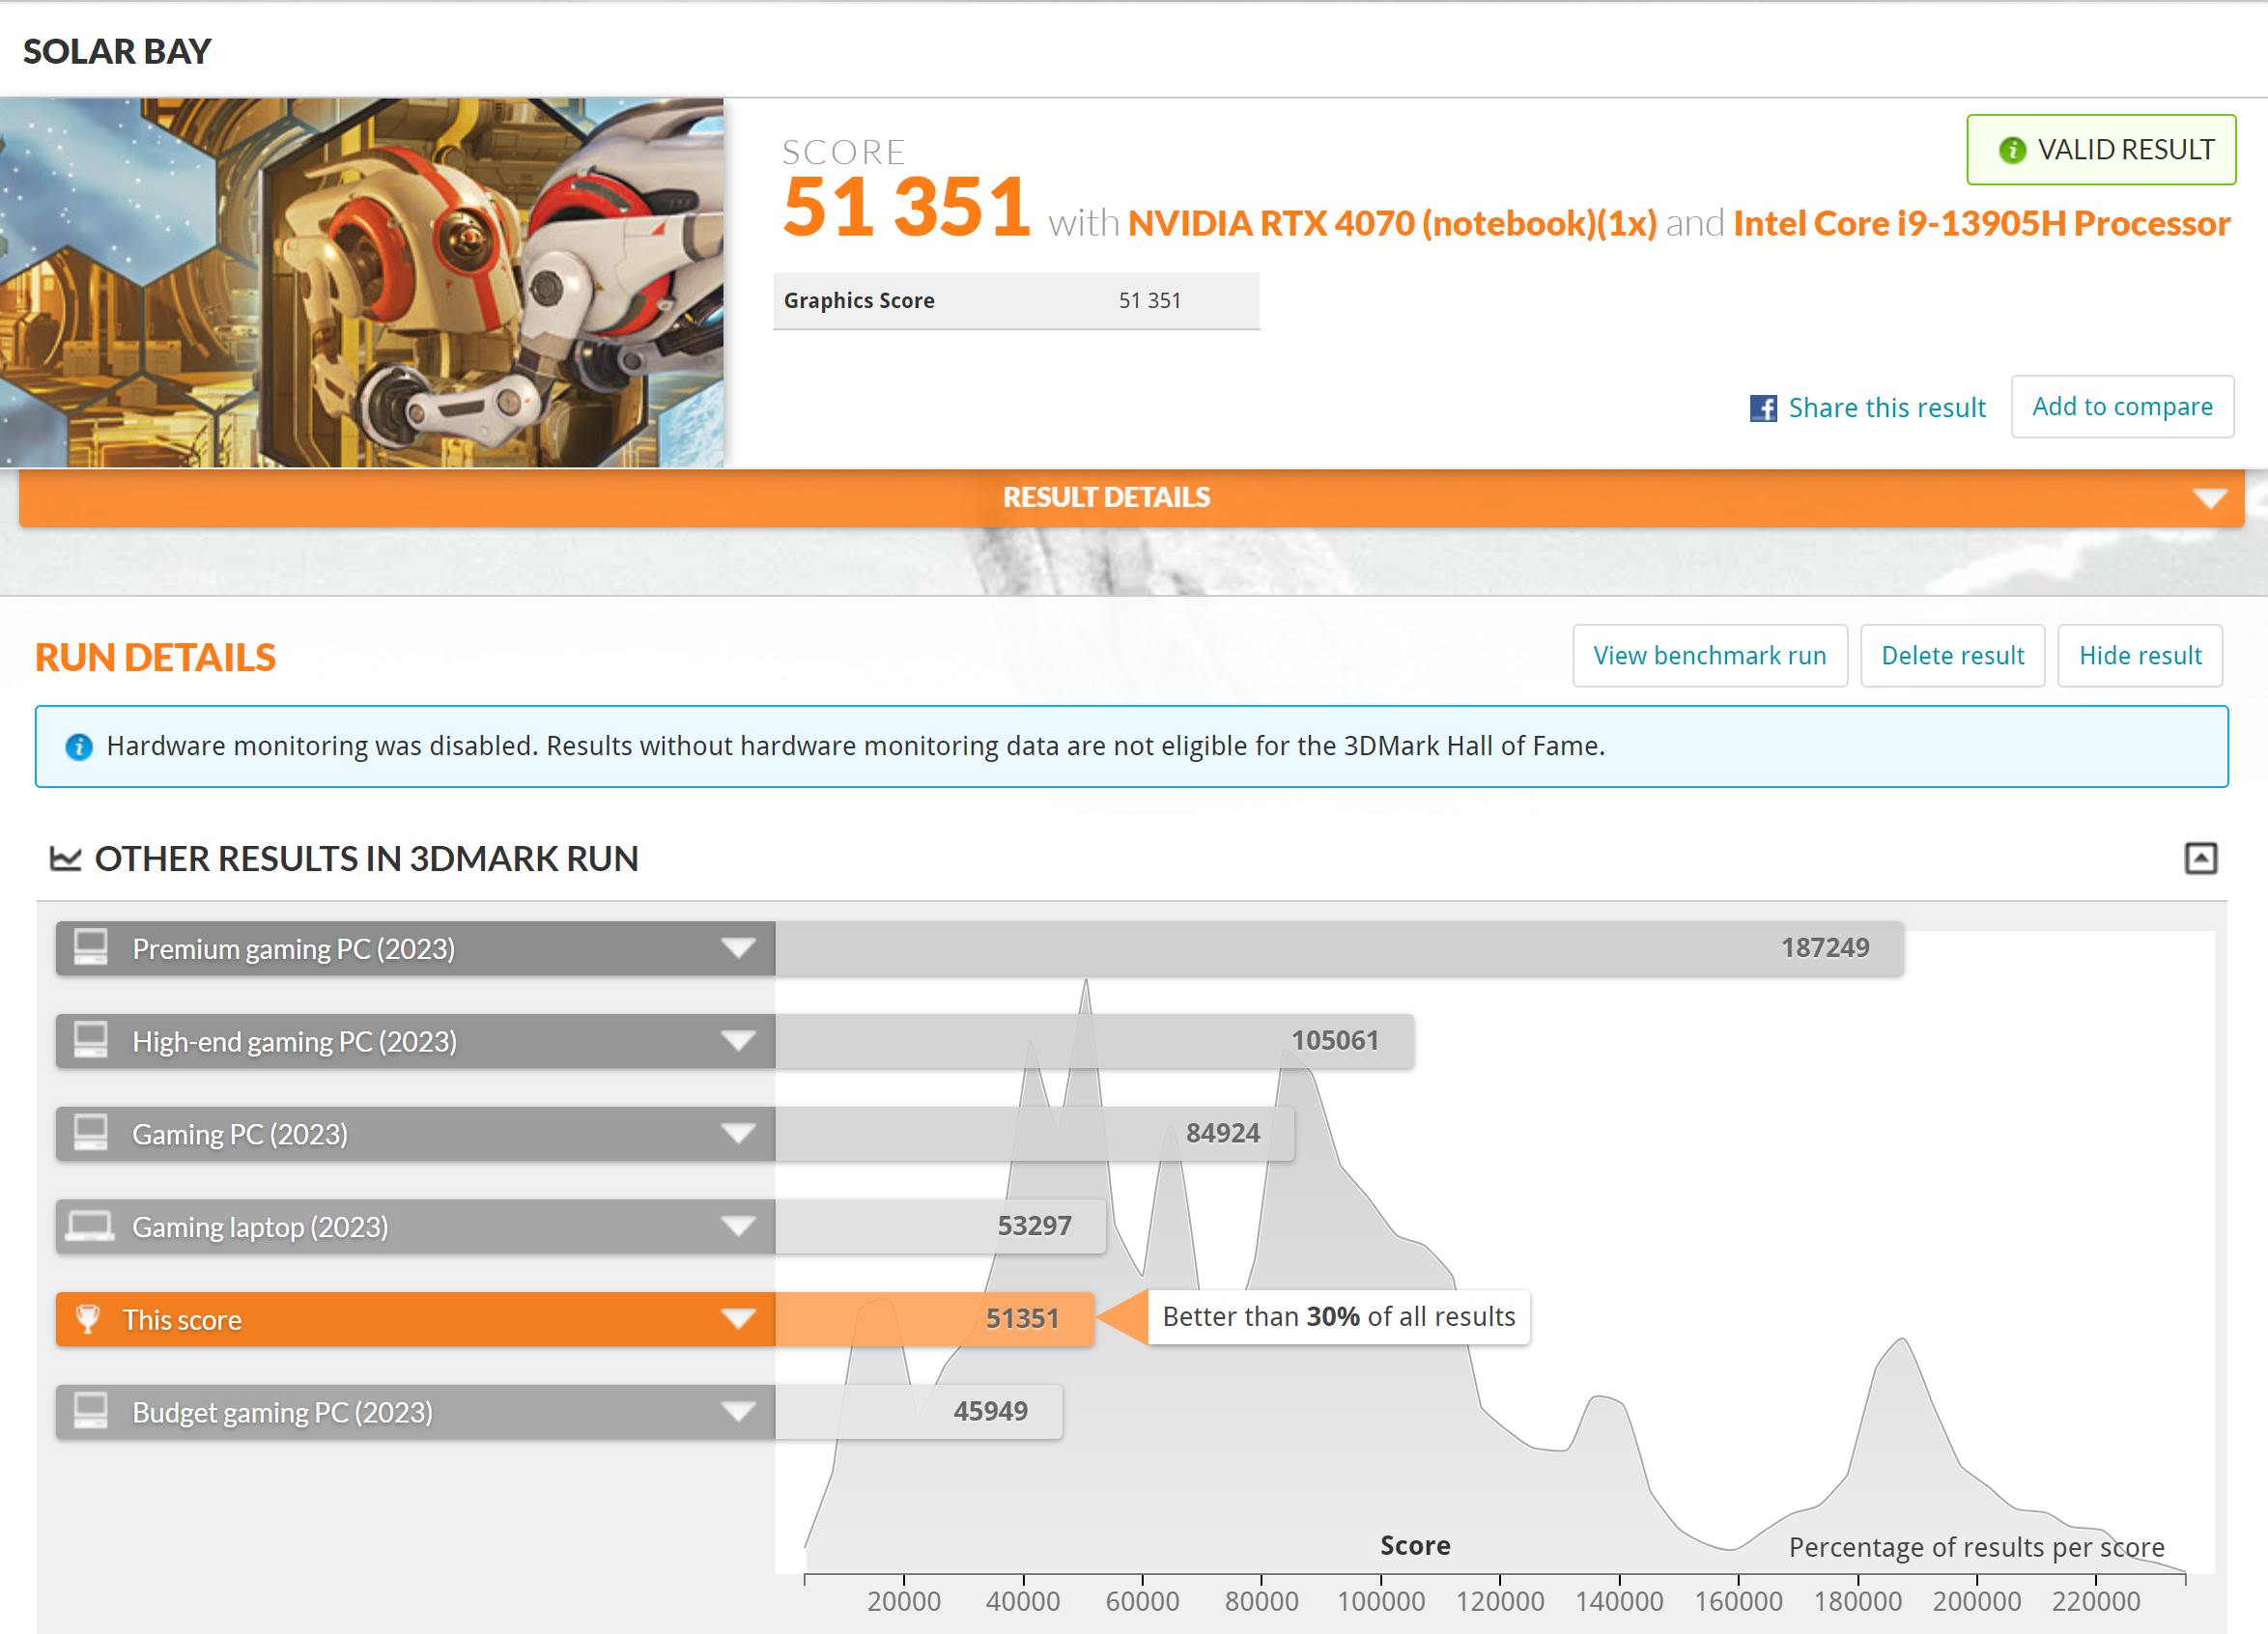Click the Facebook share icon
The height and width of the screenshot is (1634, 2268).
point(1762,408)
